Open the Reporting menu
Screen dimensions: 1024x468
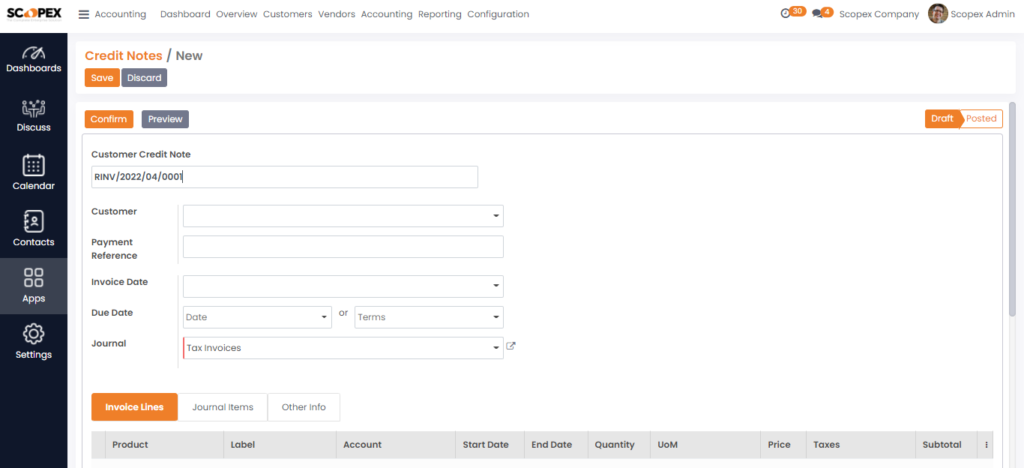pyautogui.click(x=440, y=14)
